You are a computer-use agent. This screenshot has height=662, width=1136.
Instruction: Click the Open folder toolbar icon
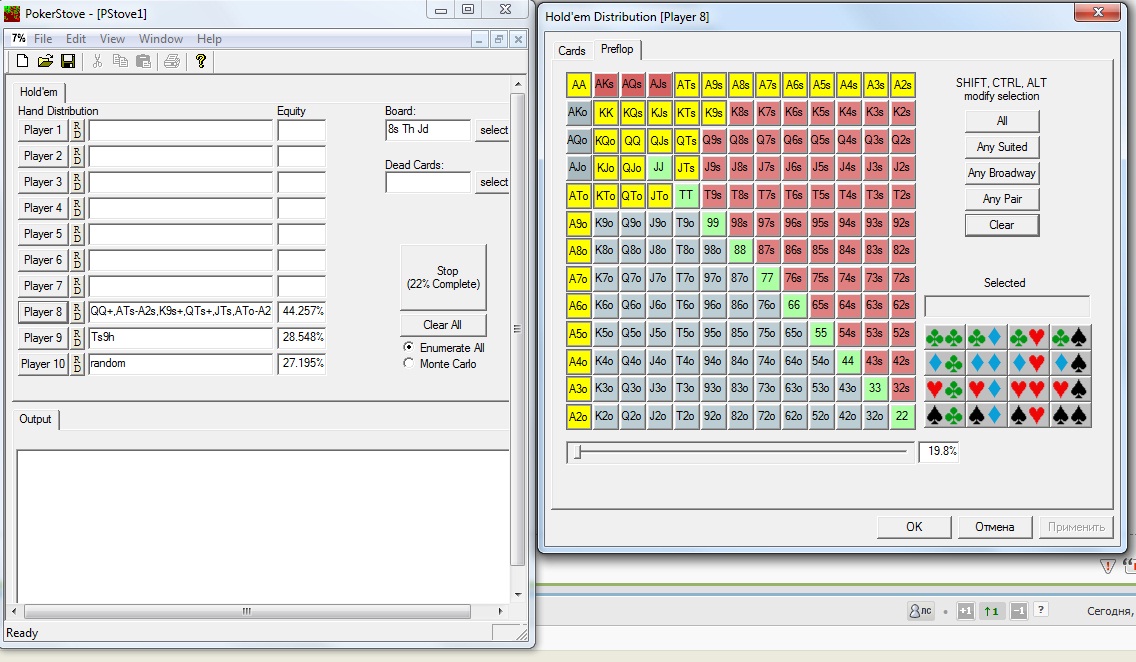click(45, 62)
